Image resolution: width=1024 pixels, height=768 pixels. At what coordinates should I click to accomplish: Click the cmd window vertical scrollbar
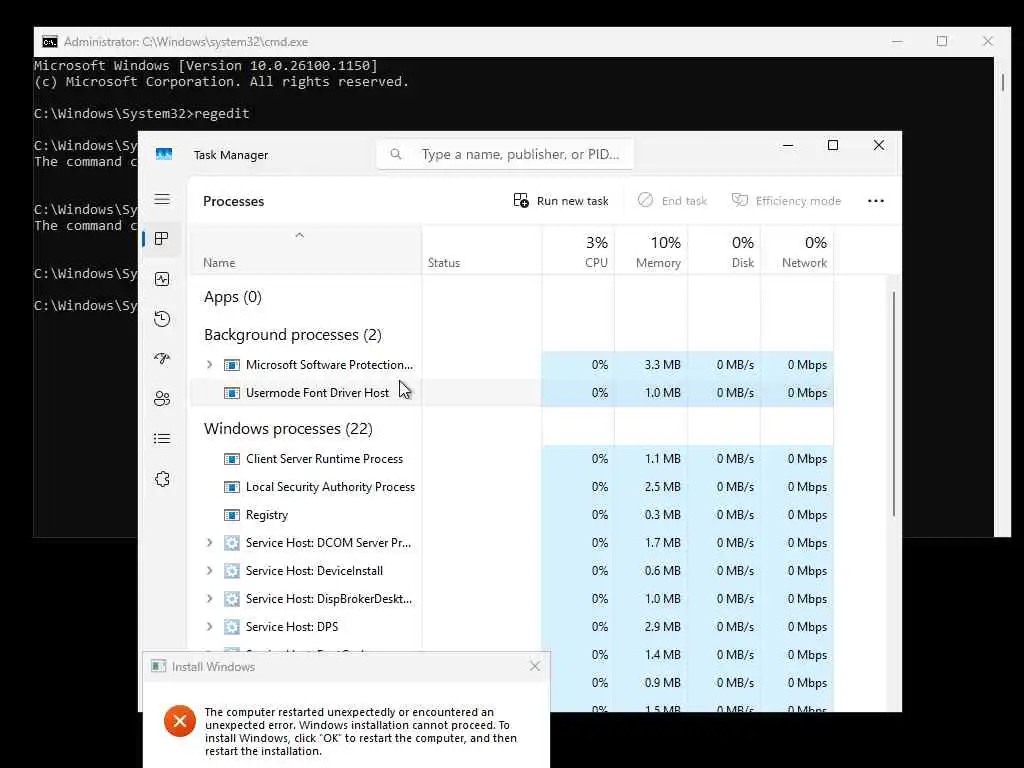[1003, 83]
